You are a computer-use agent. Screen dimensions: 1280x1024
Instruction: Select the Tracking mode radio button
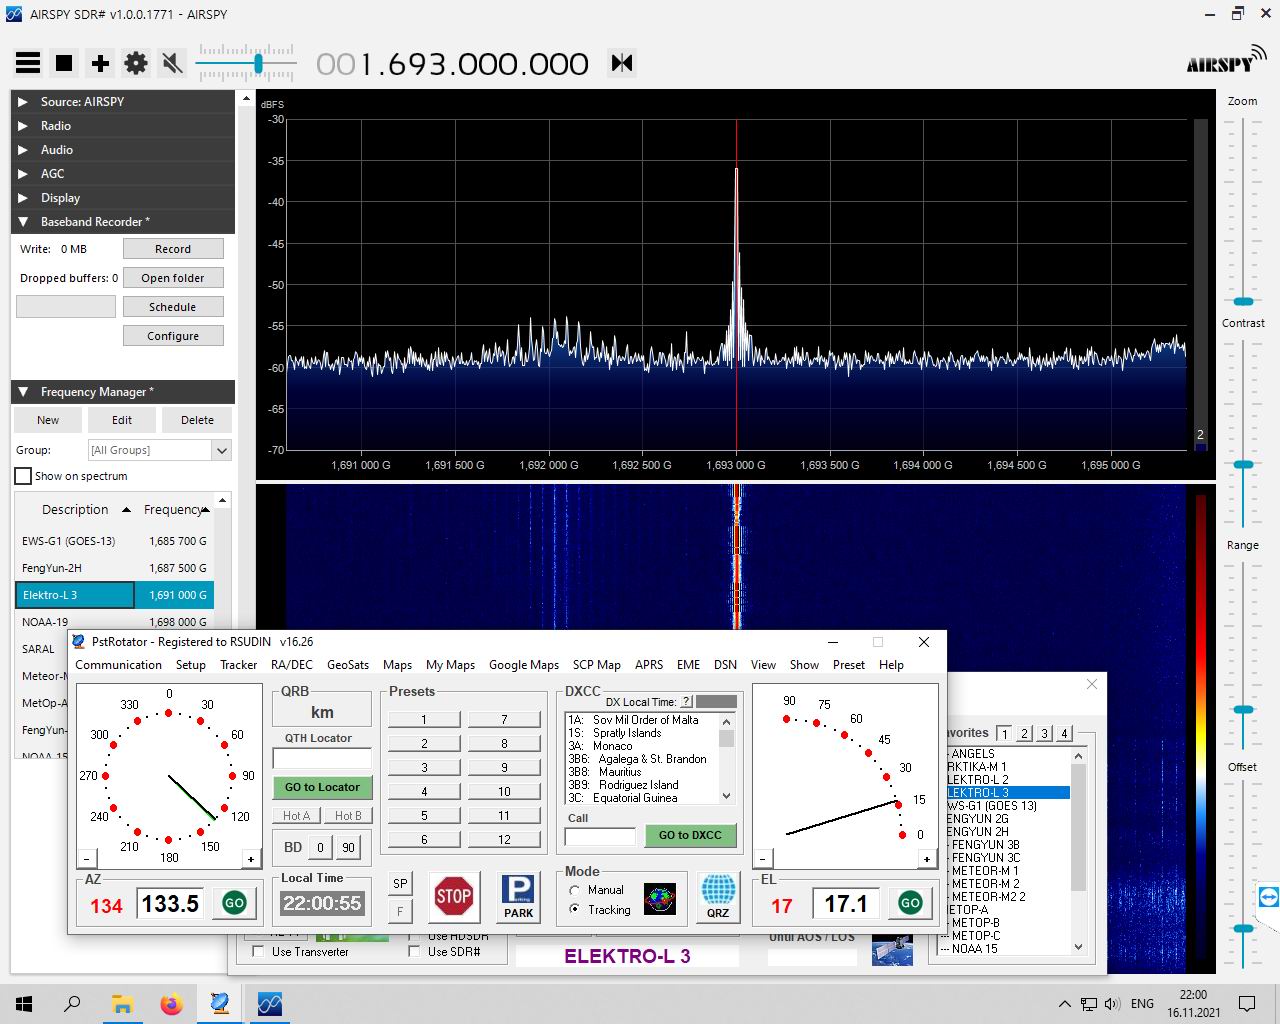pyautogui.click(x=575, y=910)
